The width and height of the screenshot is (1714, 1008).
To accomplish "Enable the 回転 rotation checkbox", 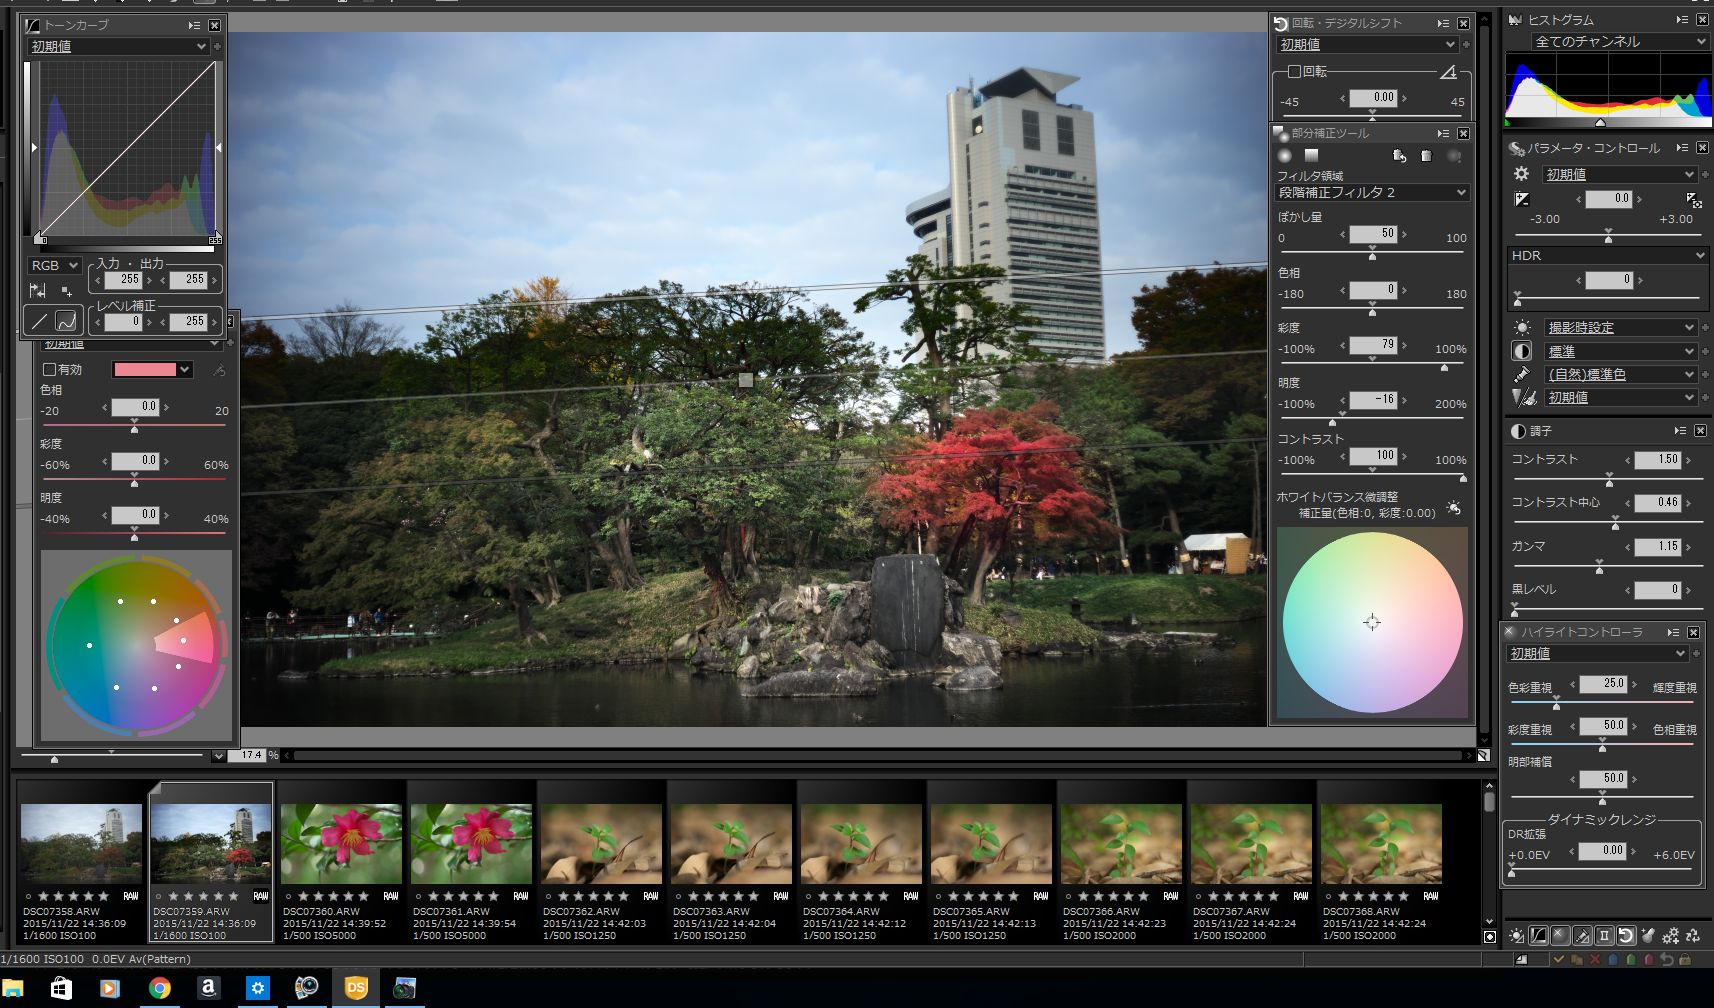I will click(1294, 72).
